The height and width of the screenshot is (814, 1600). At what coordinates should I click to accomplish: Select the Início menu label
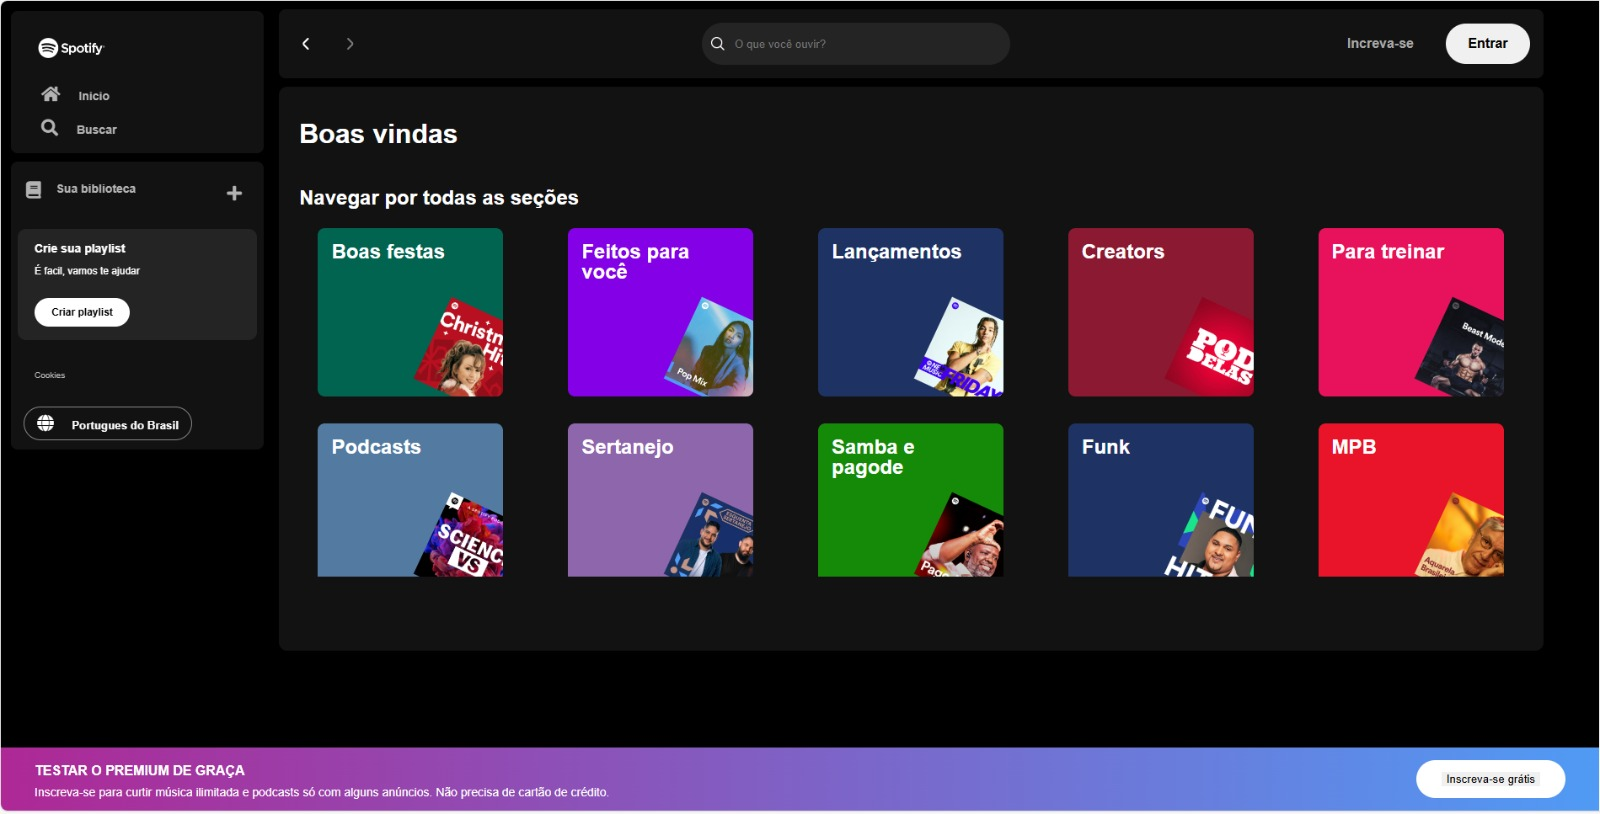94,96
